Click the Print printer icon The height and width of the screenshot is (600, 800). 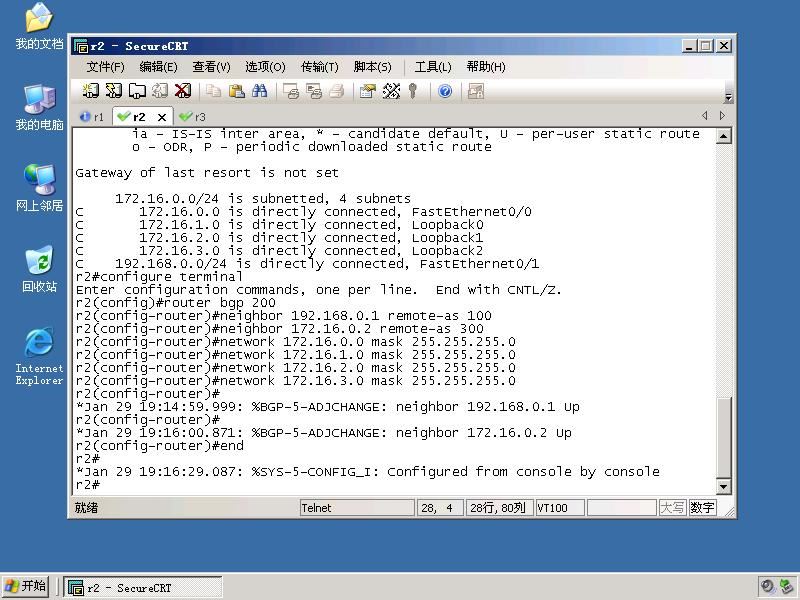337,91
